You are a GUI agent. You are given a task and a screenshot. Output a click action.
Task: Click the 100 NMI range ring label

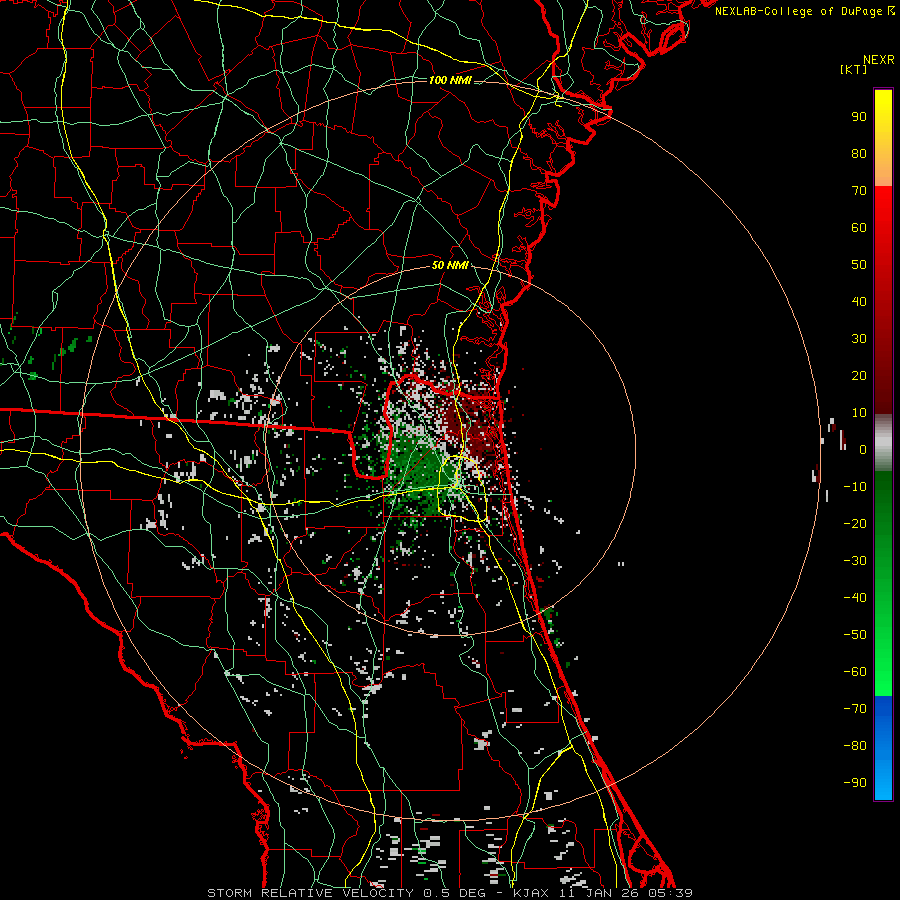coord(450,80)
